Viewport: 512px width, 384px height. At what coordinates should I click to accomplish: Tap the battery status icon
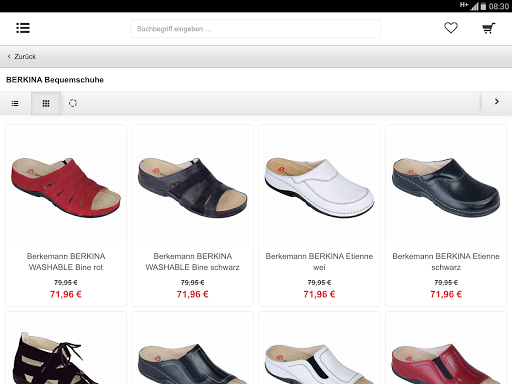point(483,6)
